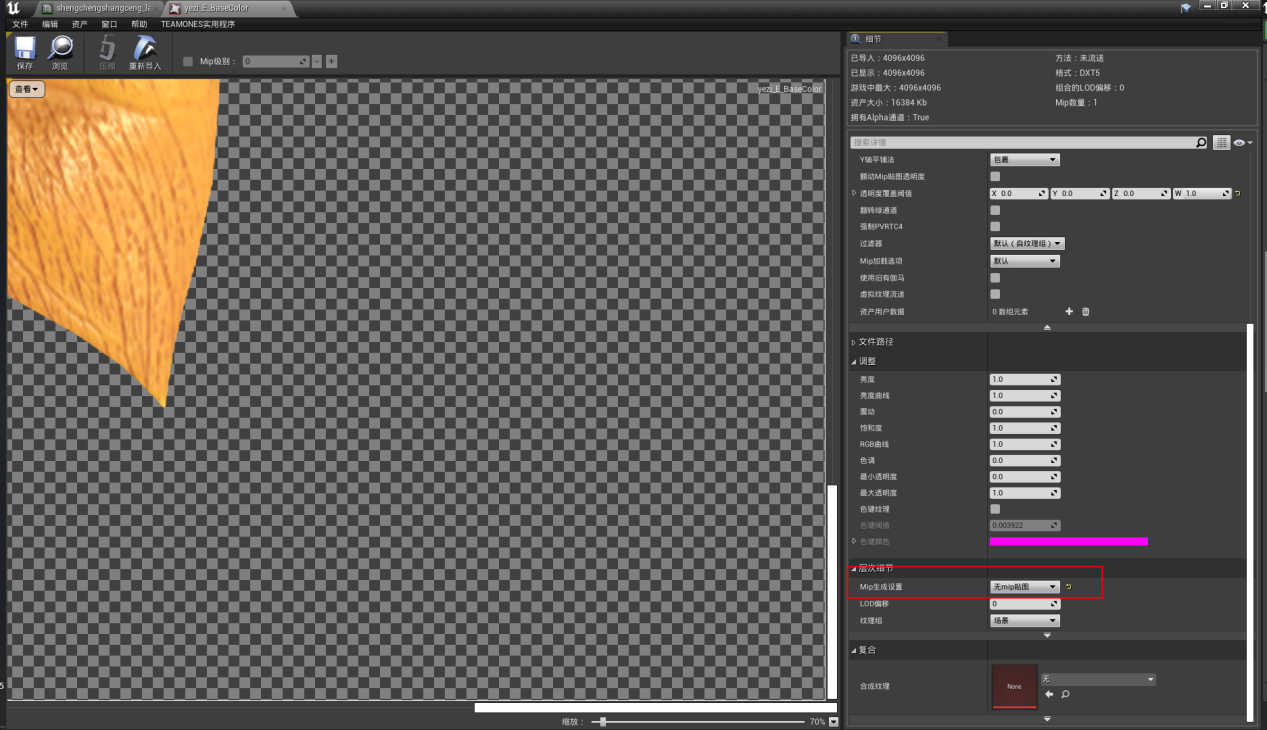The image size is (1267, 730).
Task: Expand the 文件路径 section
Action: click(876, 342)
